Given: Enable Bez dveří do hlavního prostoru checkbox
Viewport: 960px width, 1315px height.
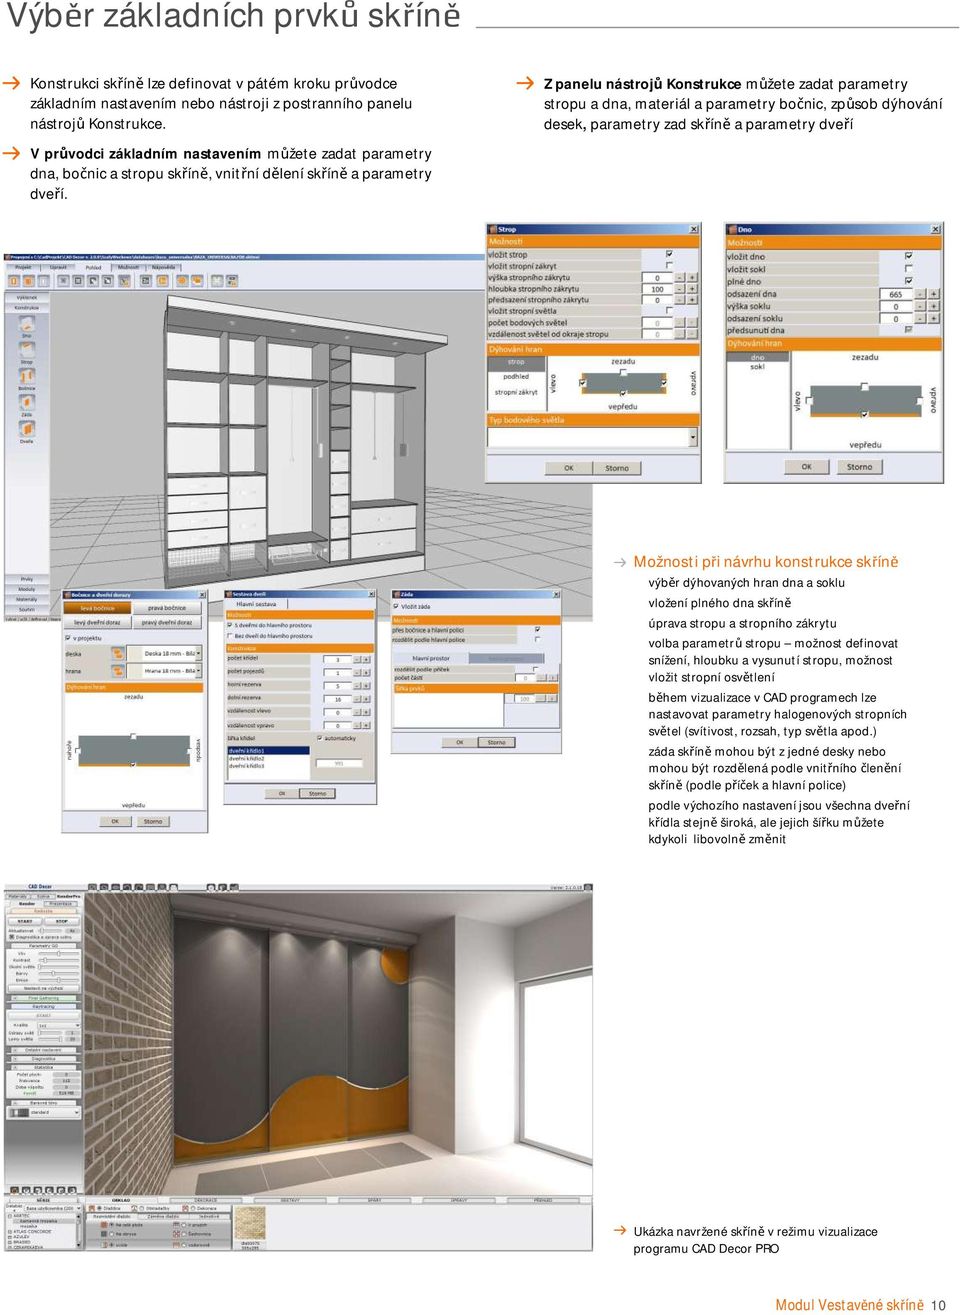Looking at the screenshot, I should (x=230, y=636).
